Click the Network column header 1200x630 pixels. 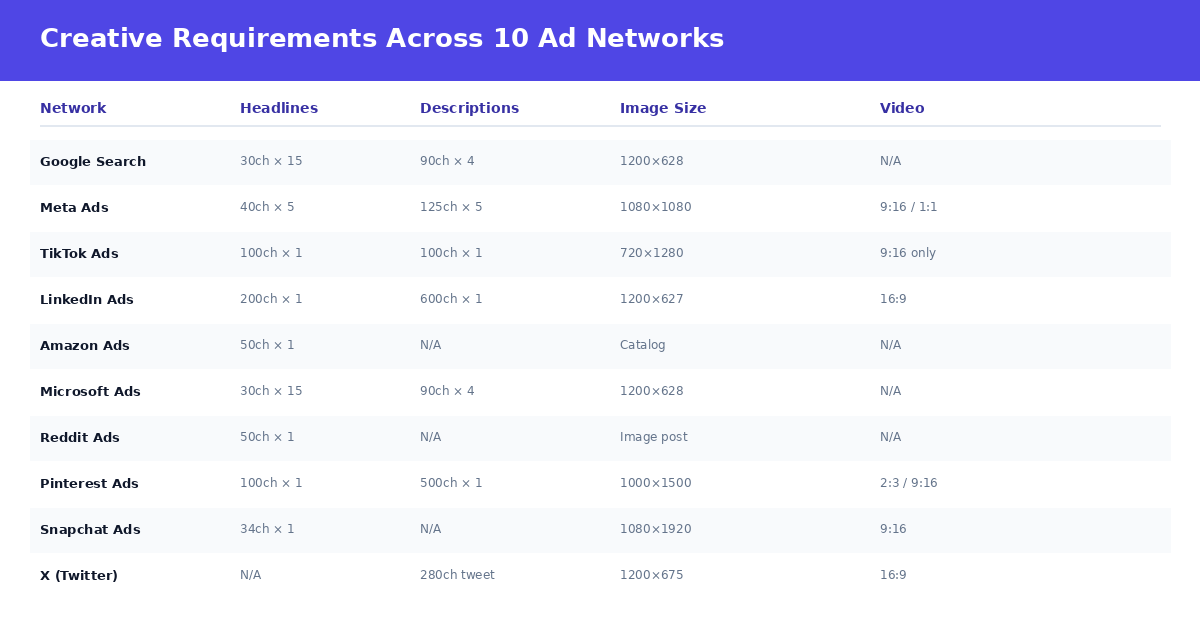(x=73, y=108)
